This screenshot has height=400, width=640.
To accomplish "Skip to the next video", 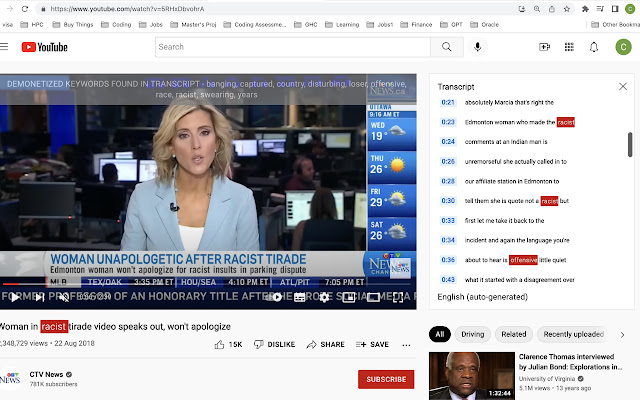I will (x=39, y=297).
